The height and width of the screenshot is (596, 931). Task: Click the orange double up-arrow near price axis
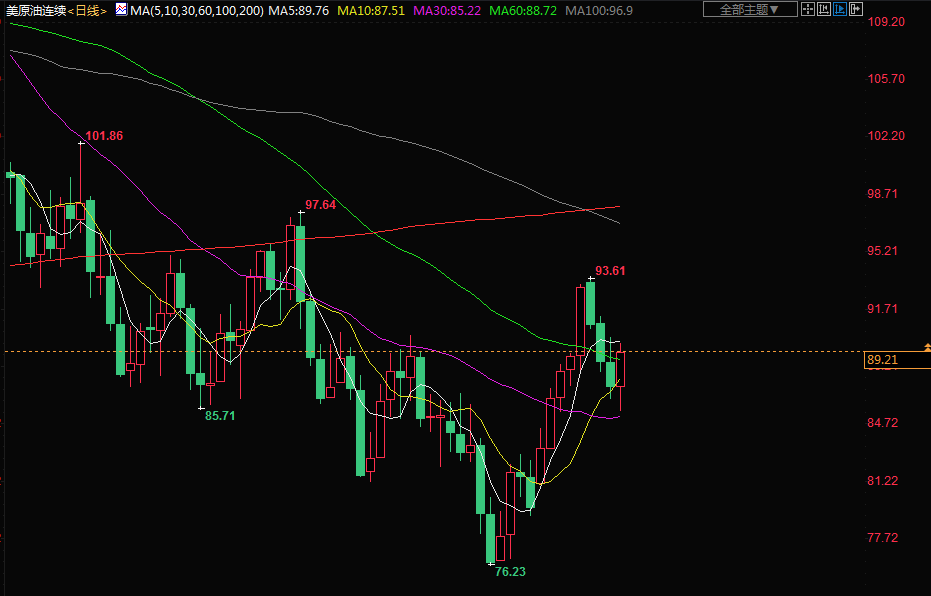(x=927, y=346)
